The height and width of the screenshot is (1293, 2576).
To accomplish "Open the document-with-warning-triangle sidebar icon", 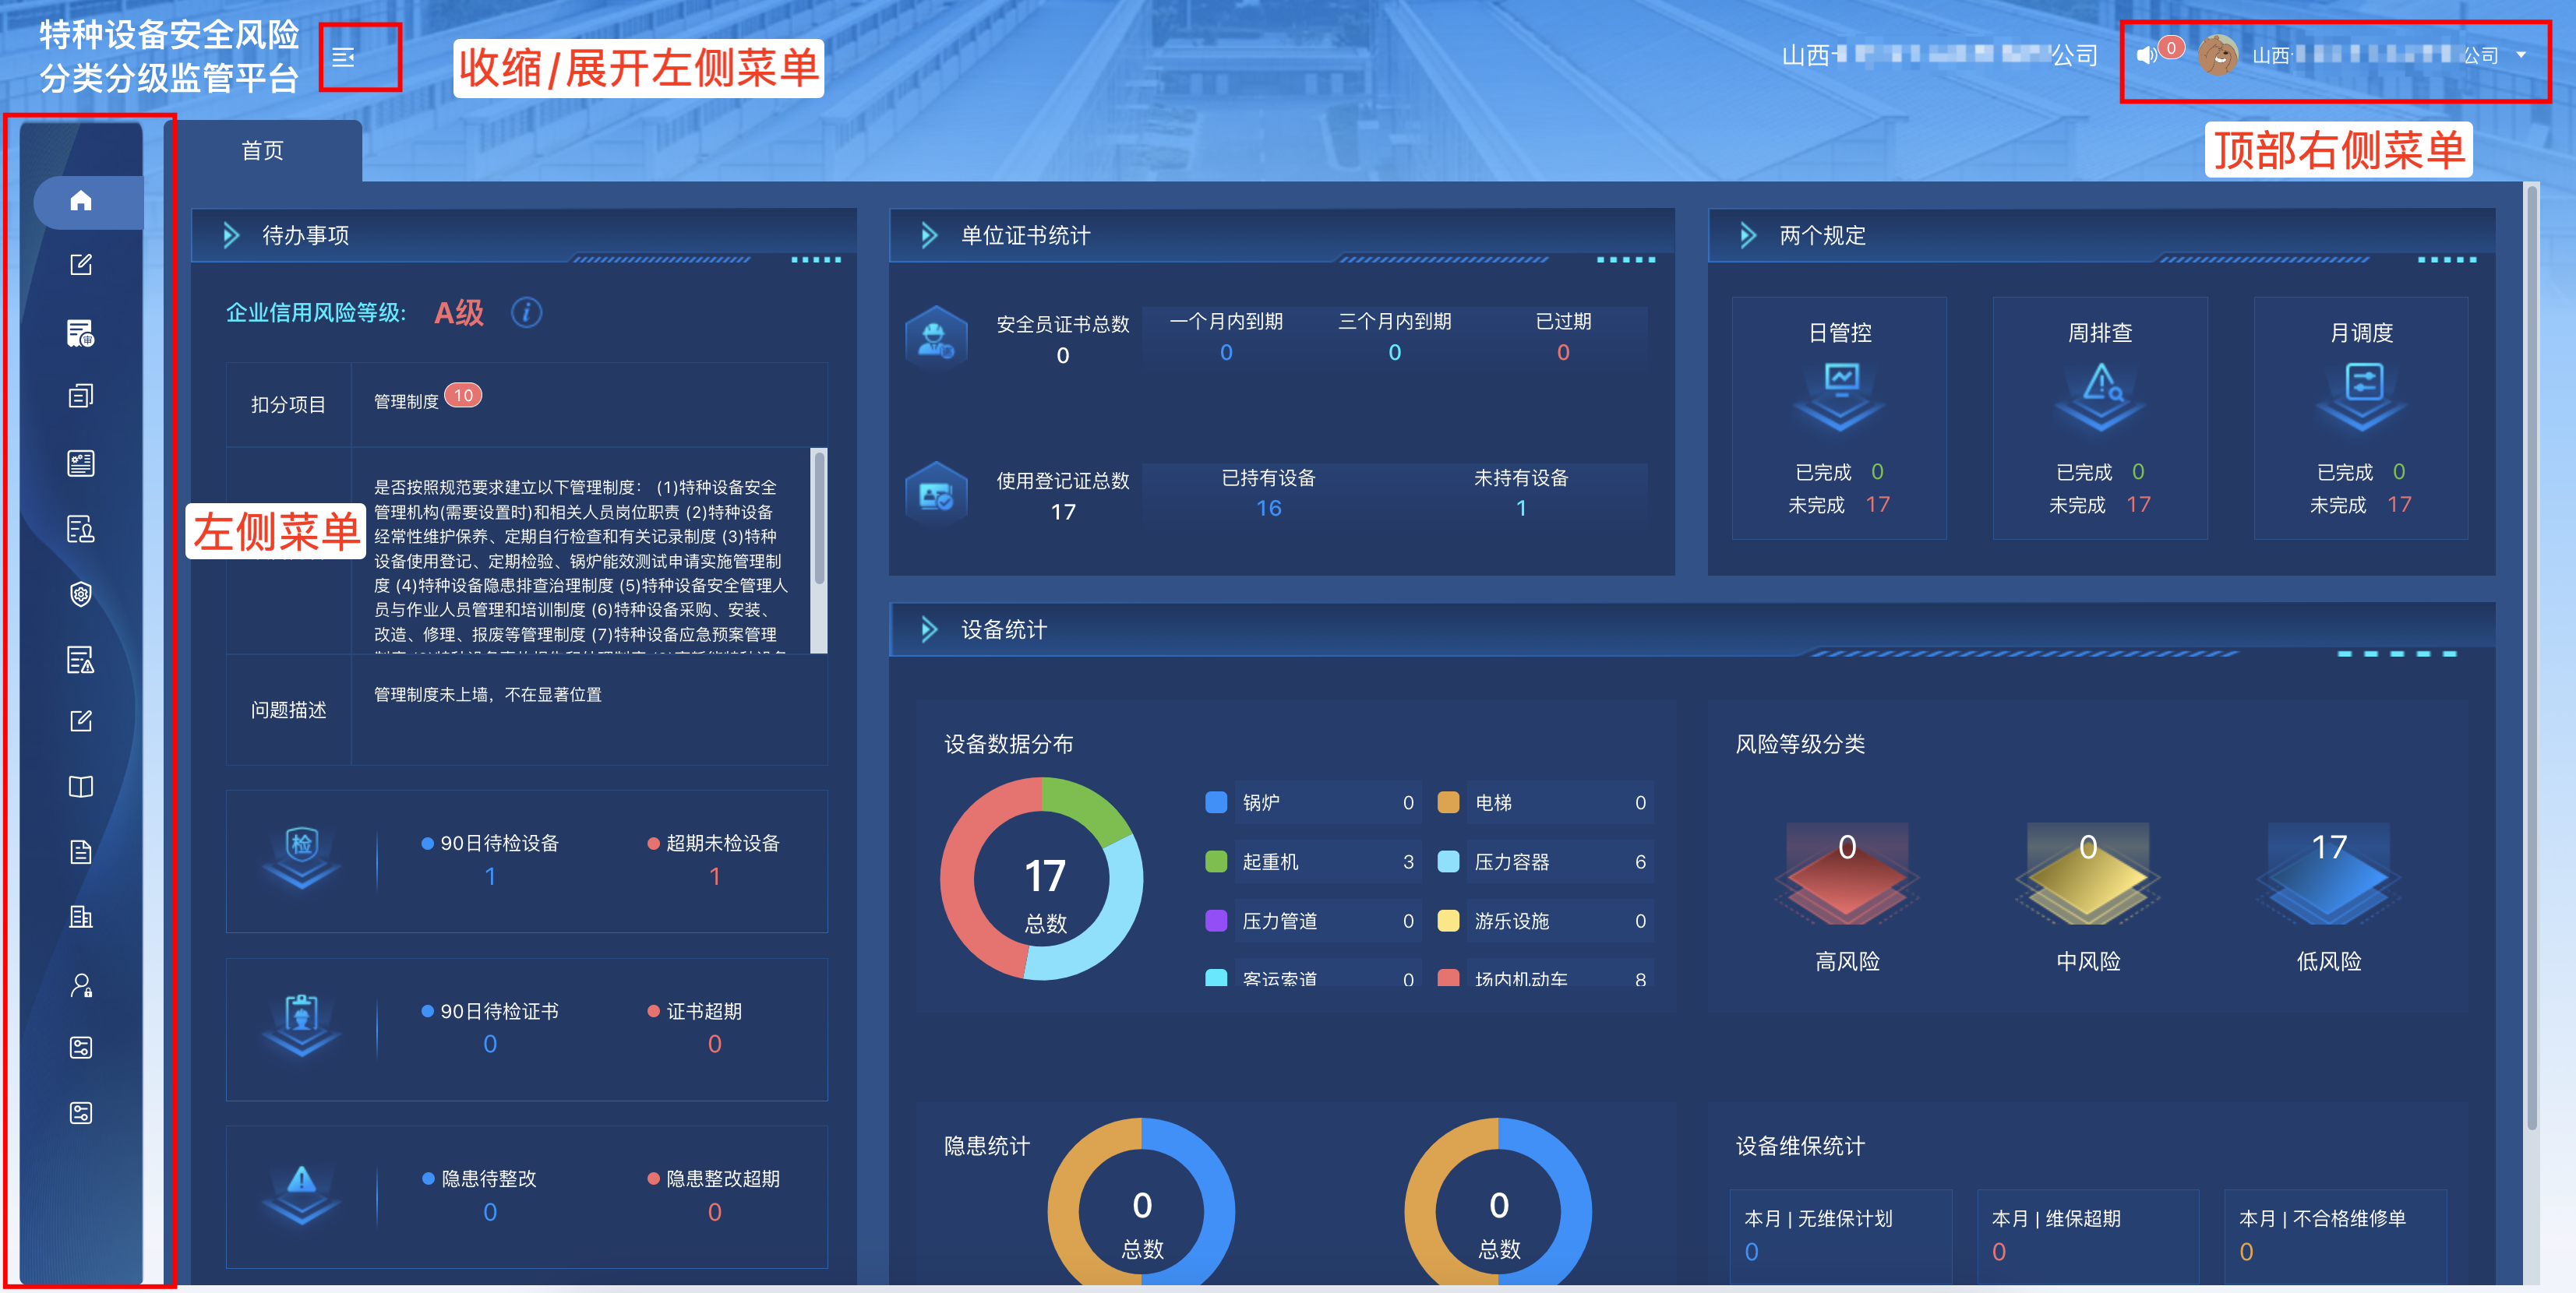I will 81,660.
